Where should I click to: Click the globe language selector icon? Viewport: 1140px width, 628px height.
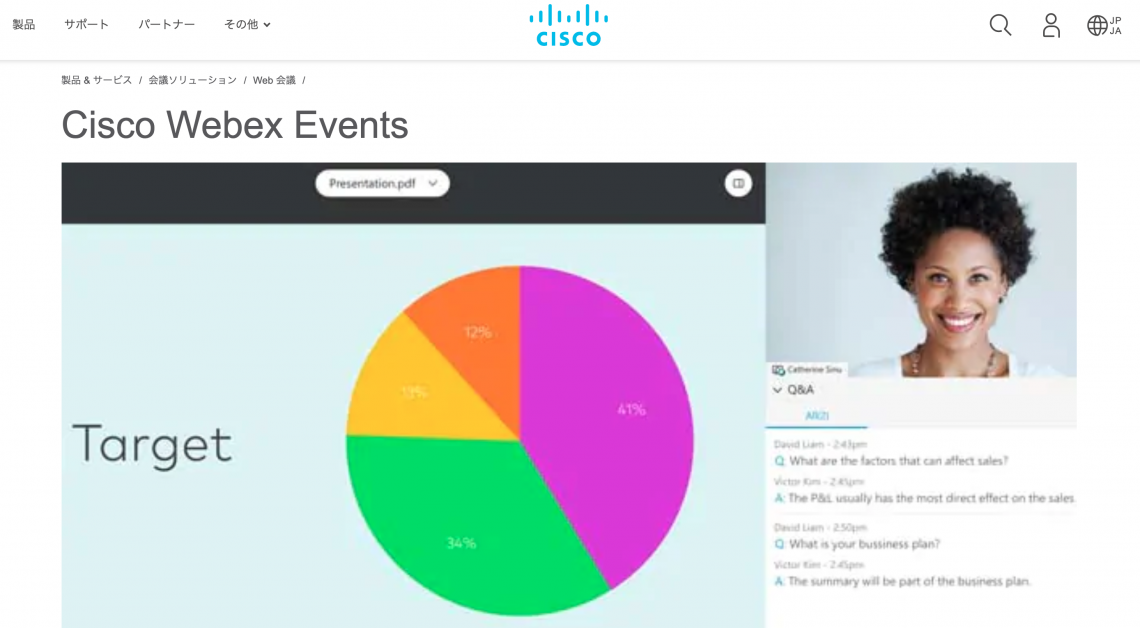pyautogui.click(x=1097, y=25)
